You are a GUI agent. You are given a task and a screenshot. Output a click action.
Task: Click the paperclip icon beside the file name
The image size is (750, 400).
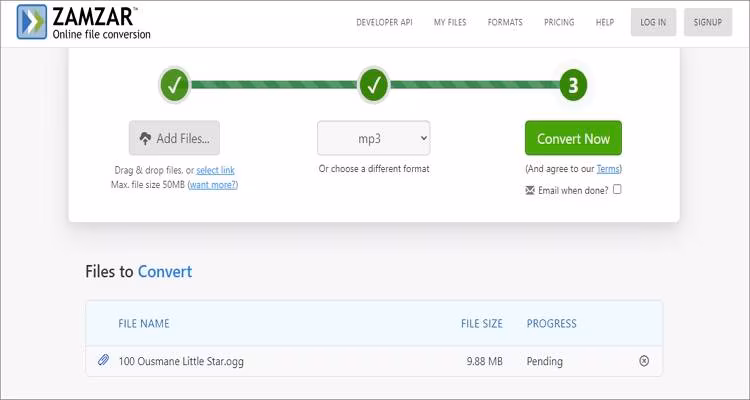point(103,361)
